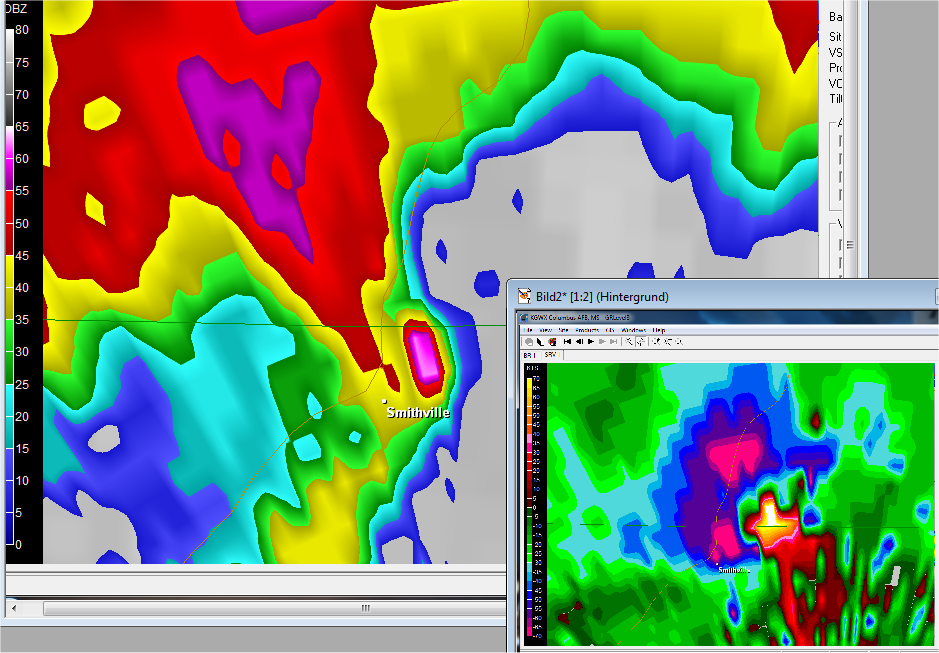
Task: Click the horizontal scrollbar left arrow
Action: 14,608
